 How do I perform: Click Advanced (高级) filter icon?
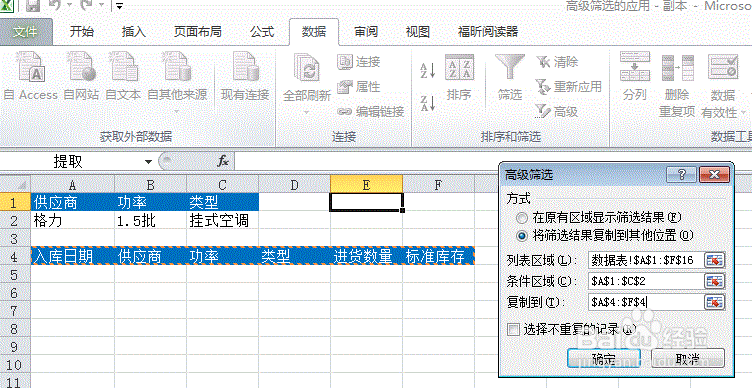543,112
